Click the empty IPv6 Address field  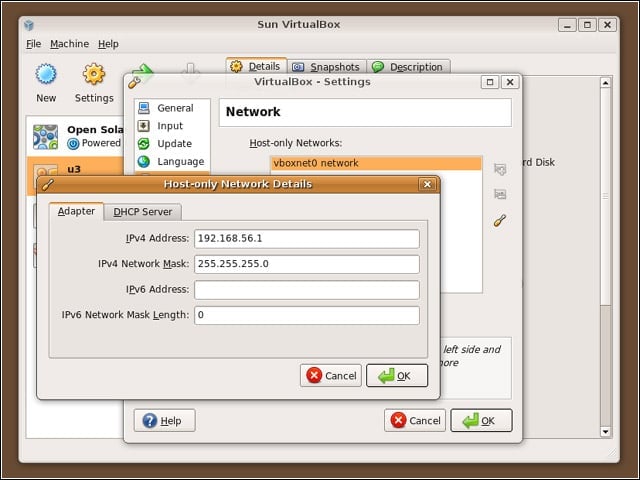[x=307, y=290]
